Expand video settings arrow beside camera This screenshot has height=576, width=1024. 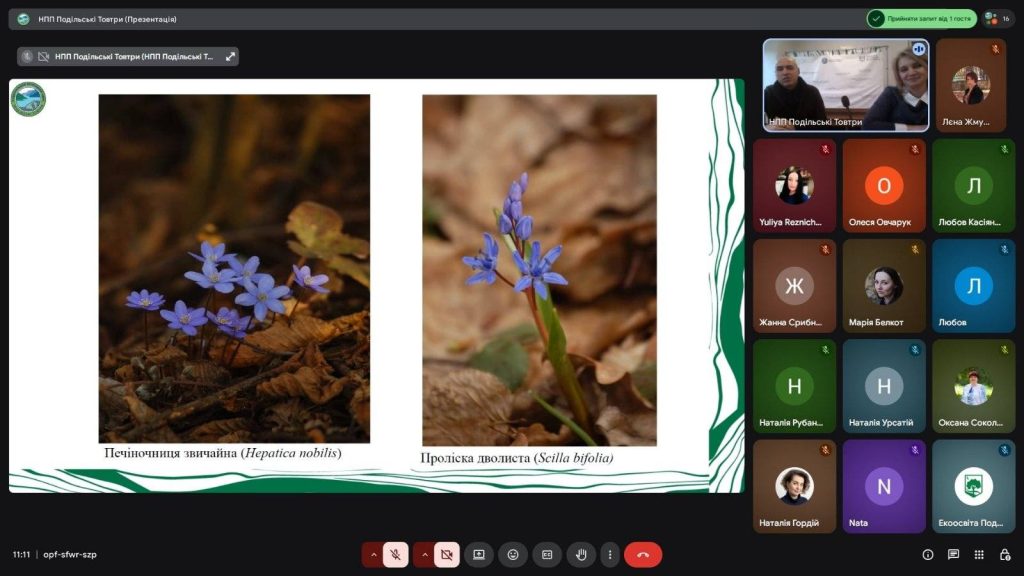pos(423,554)
